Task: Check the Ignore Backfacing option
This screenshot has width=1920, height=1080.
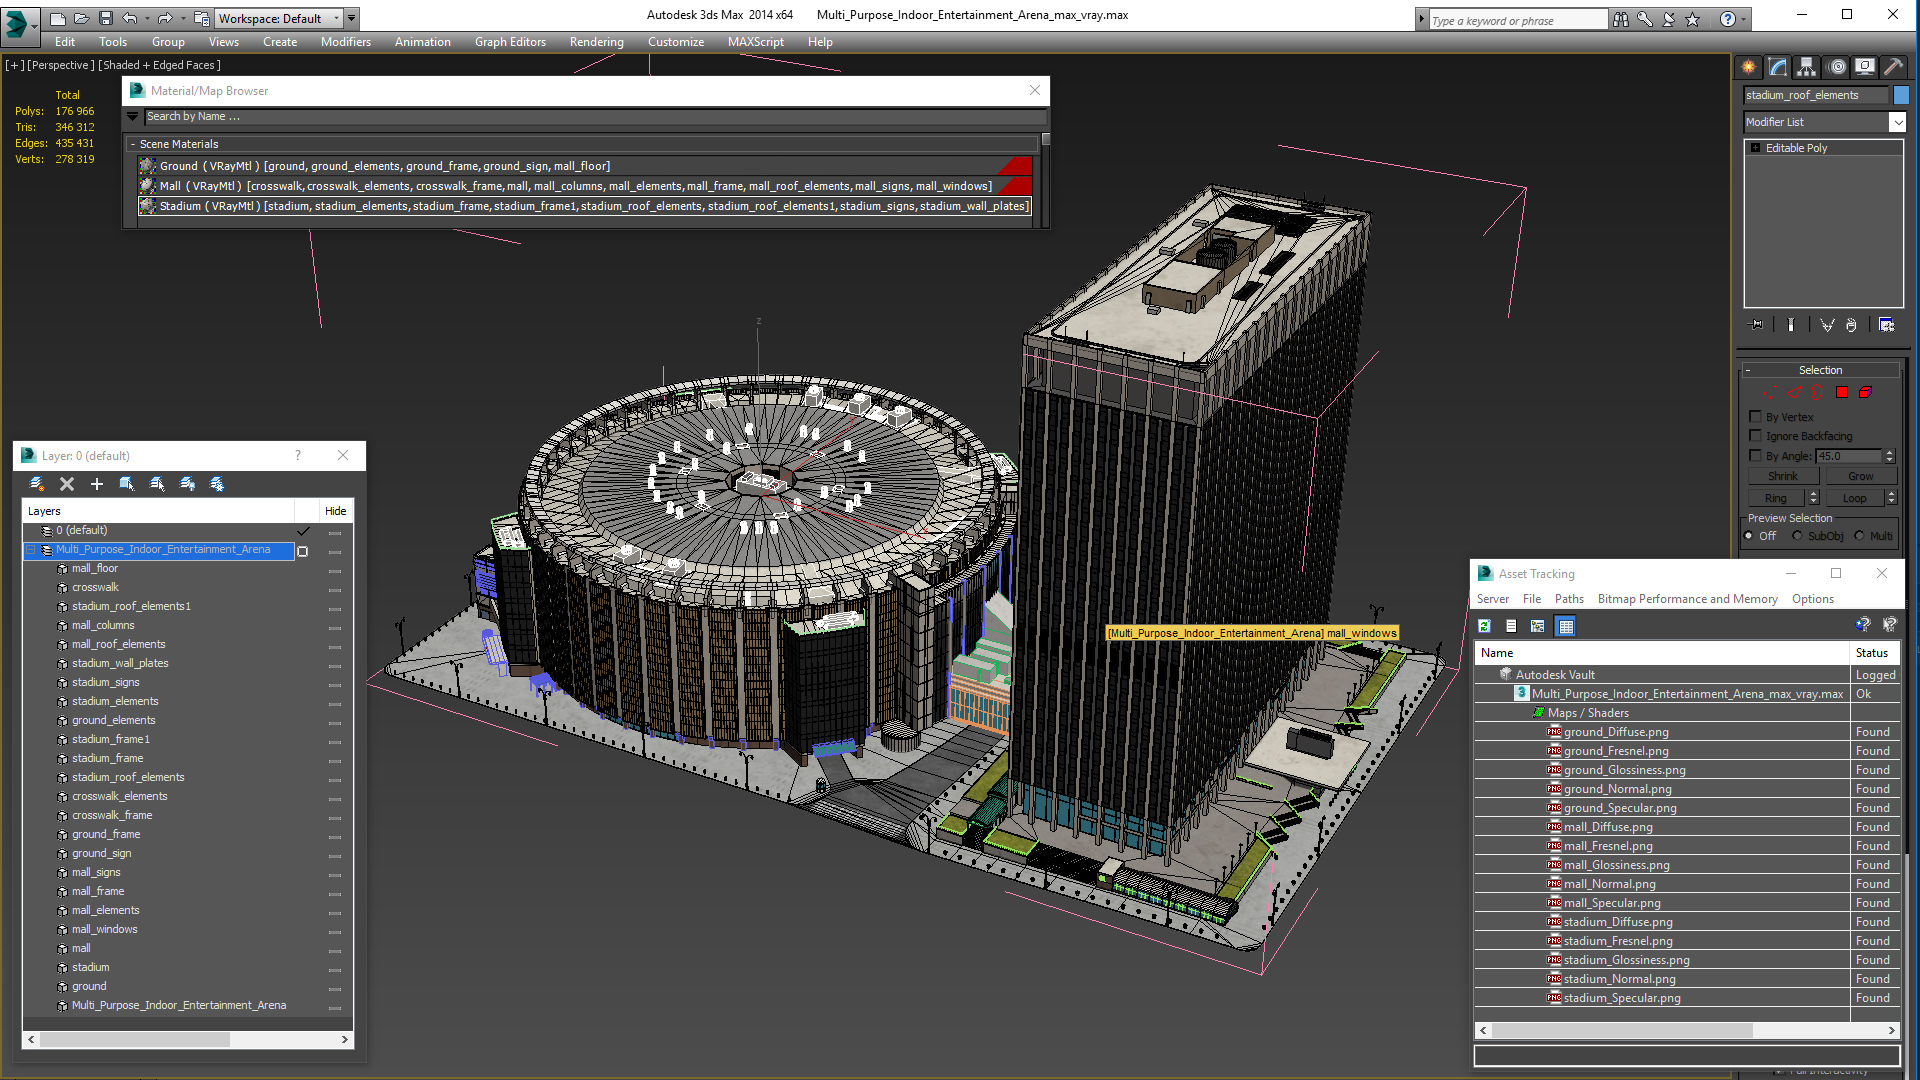Action: pos(1755,436)
